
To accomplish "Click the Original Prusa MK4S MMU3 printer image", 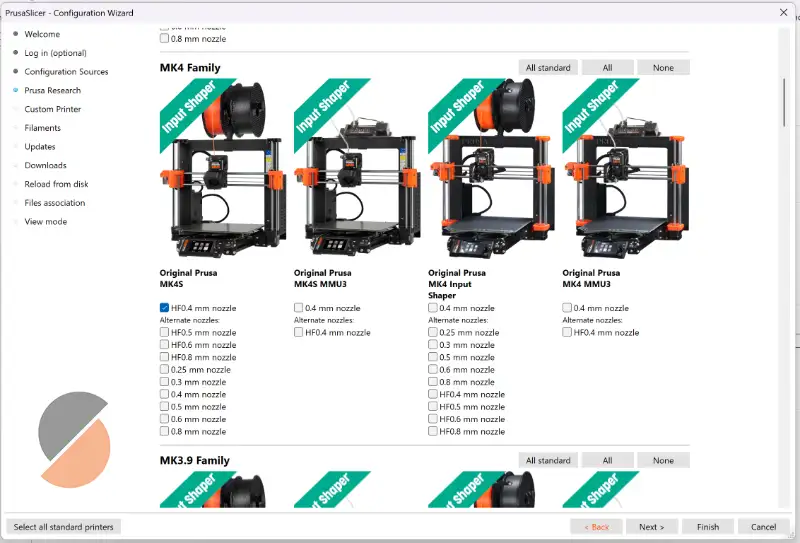I will click(x=357, y=168).
